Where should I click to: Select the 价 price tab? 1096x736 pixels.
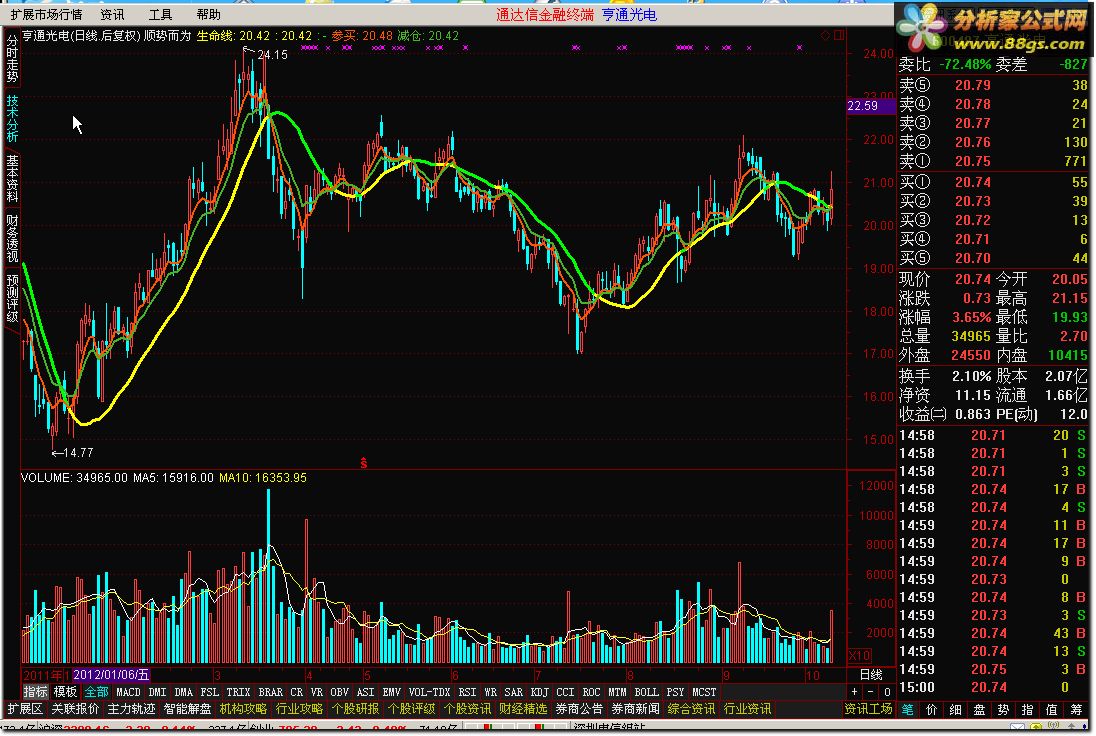[x=931, y=709]
